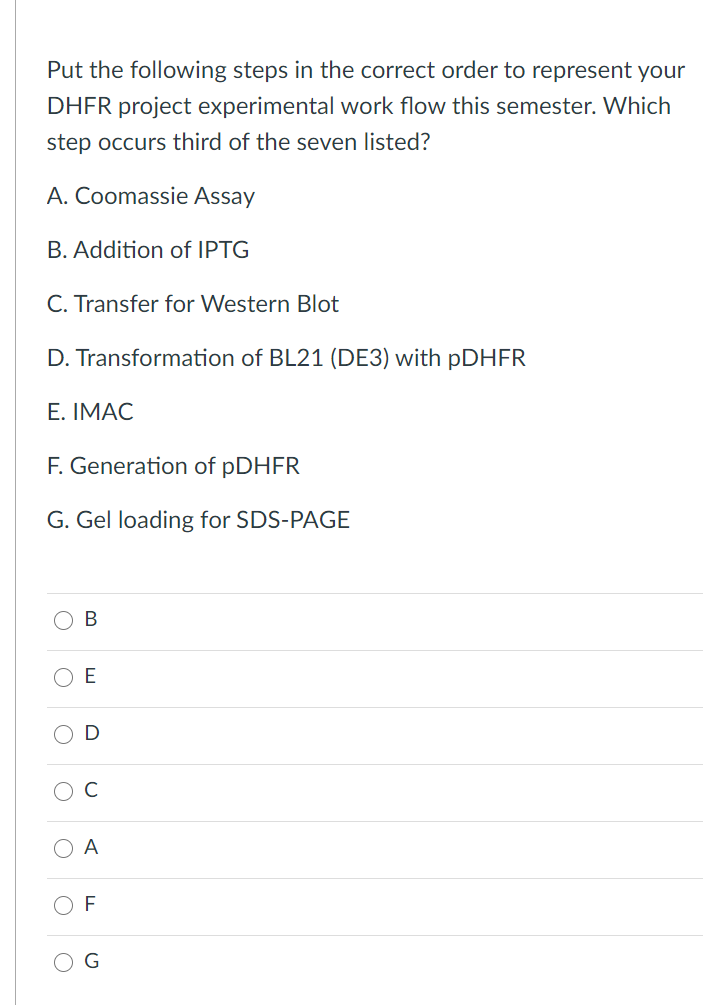The image size is (718, 1005).
Task: Click the label text G
Action: point(90,962)
